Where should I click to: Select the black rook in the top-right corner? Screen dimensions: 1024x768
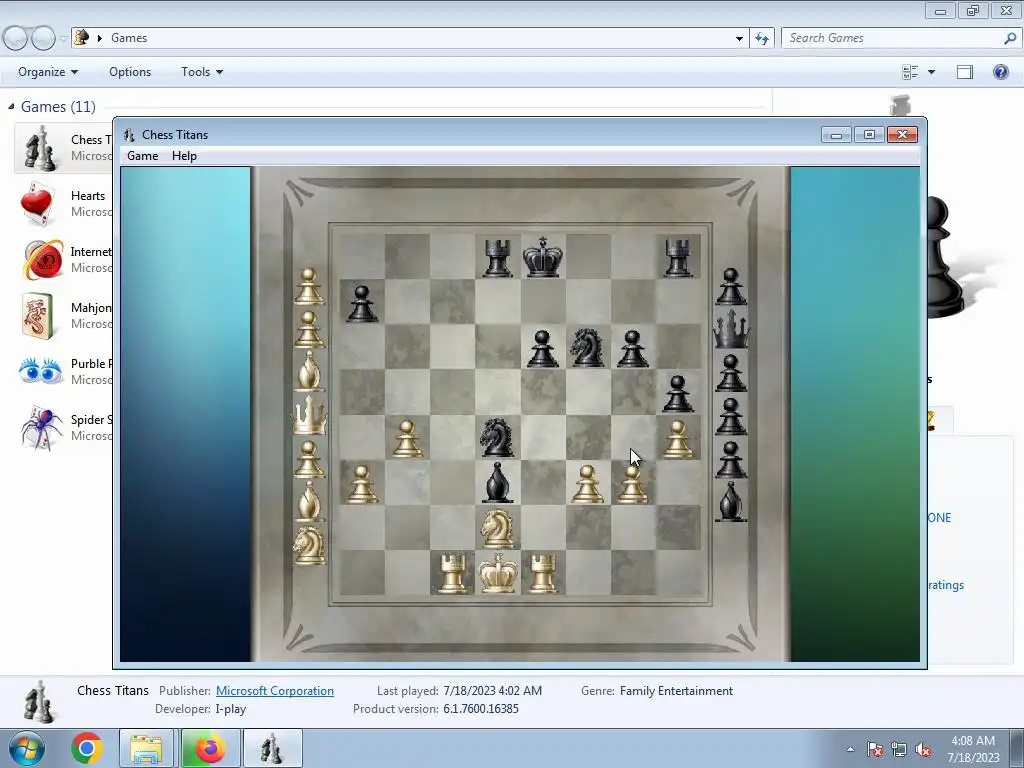[678, 258]
